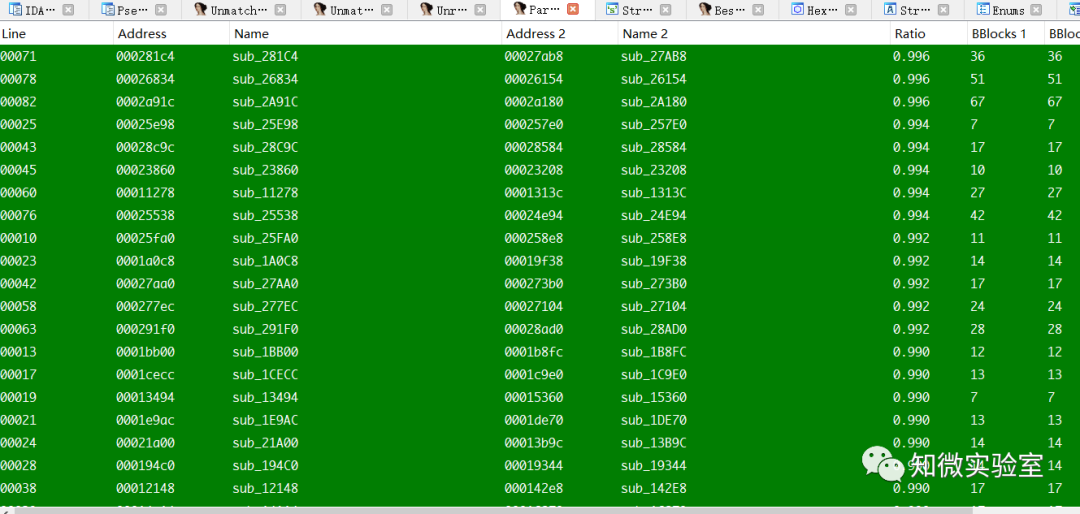The width and height of the screenshot is (1080, 514).
Task: Click BBlocks 1 value 67
Action: tap(978, 102)
